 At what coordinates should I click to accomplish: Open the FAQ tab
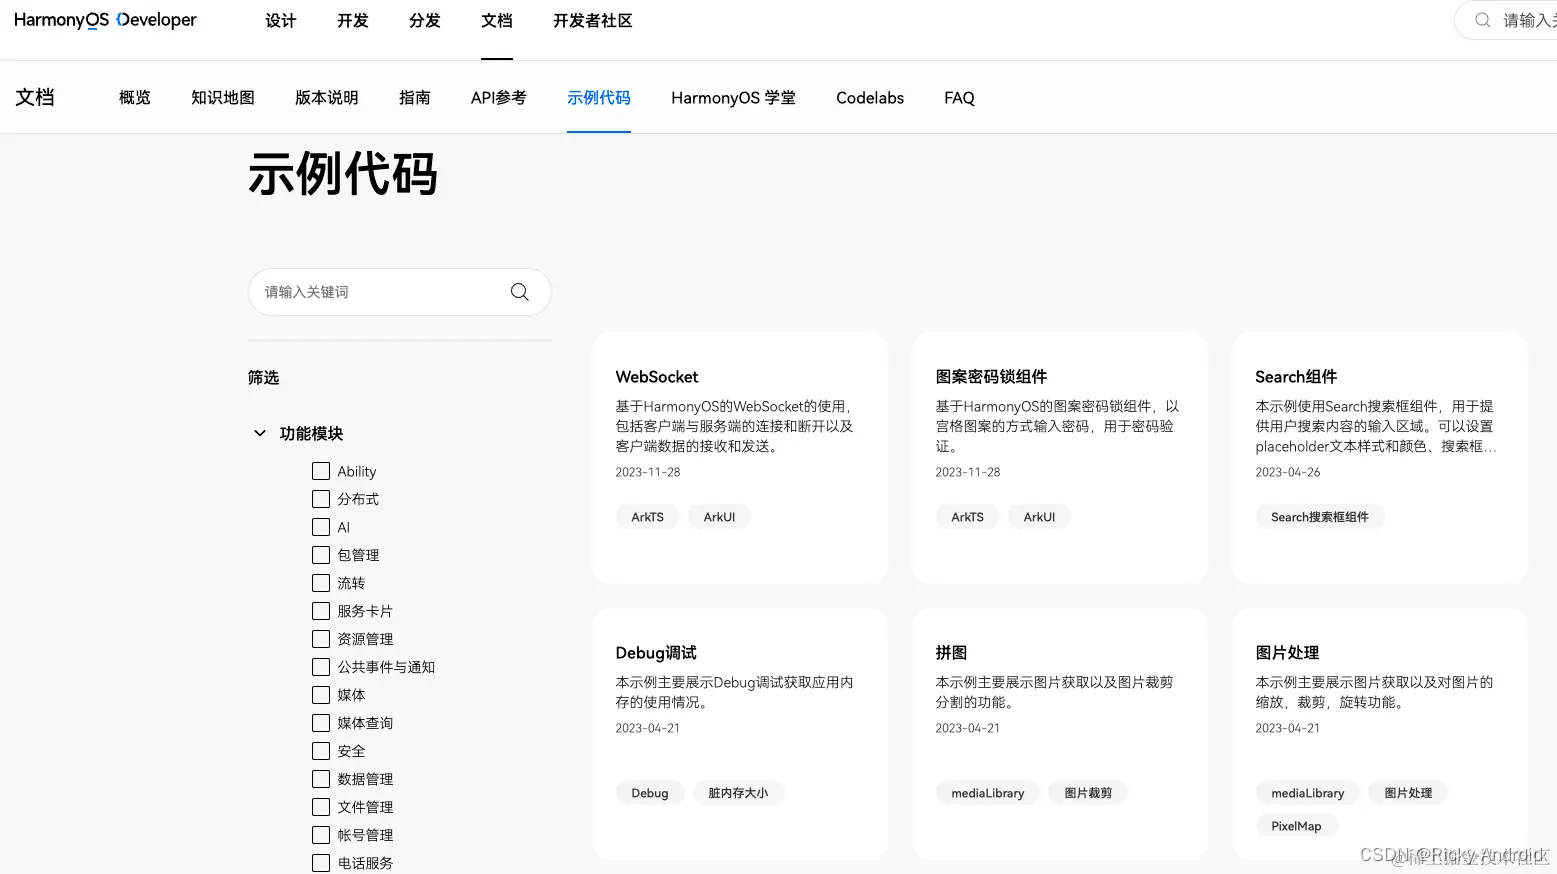pos(959,98)
